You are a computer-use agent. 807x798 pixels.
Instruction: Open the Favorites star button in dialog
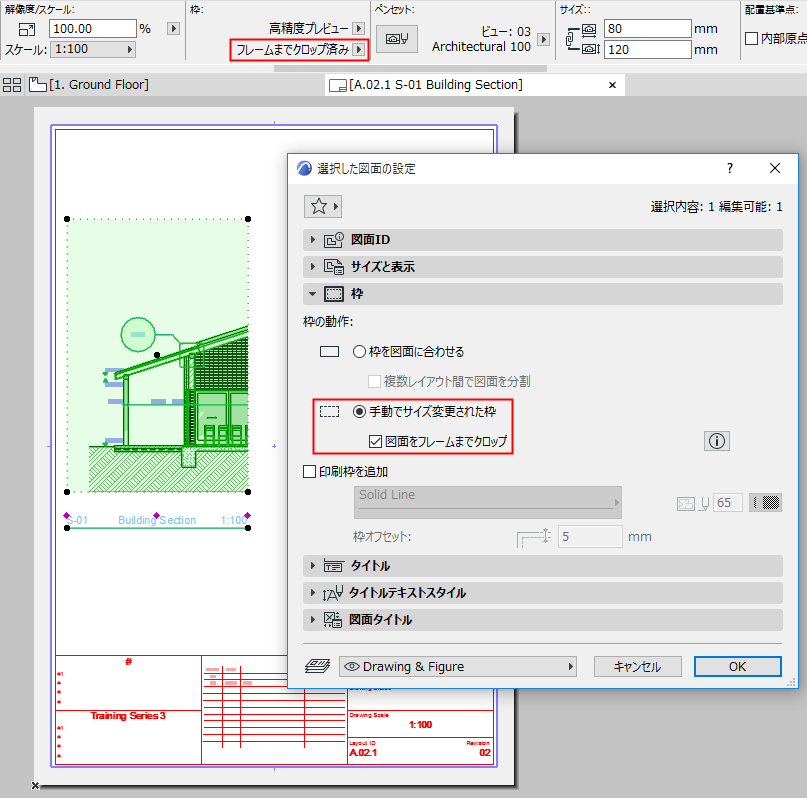[x=323, y=207]
